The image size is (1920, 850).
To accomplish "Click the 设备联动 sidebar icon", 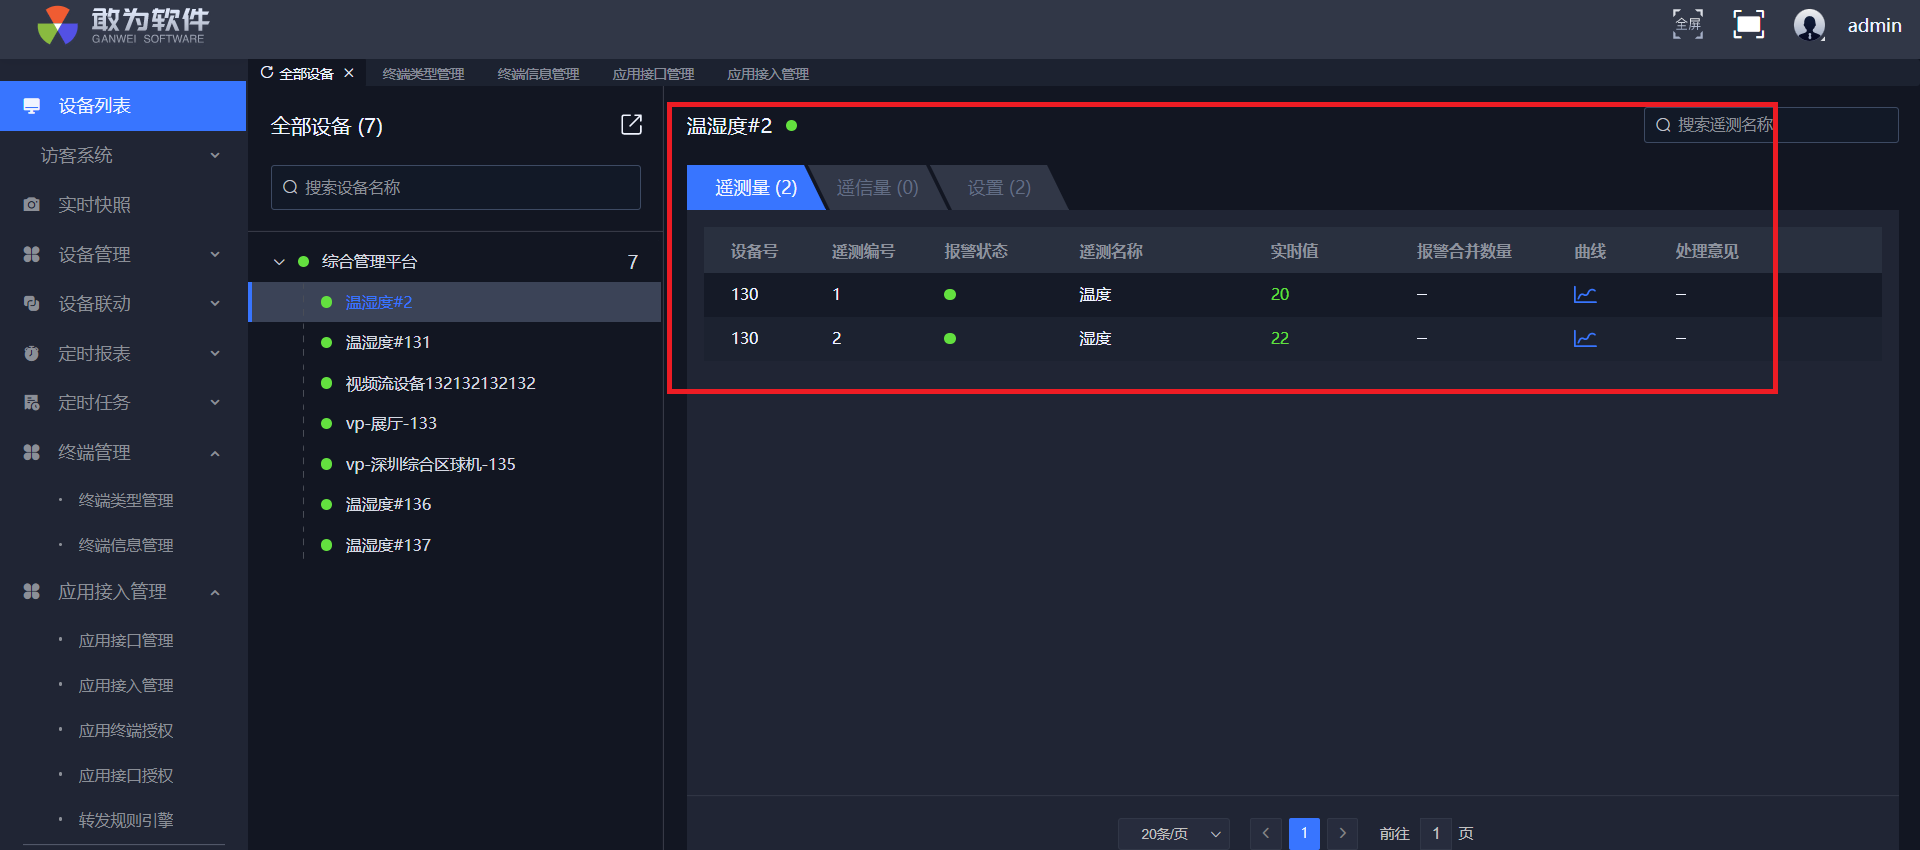I will 32,303.
